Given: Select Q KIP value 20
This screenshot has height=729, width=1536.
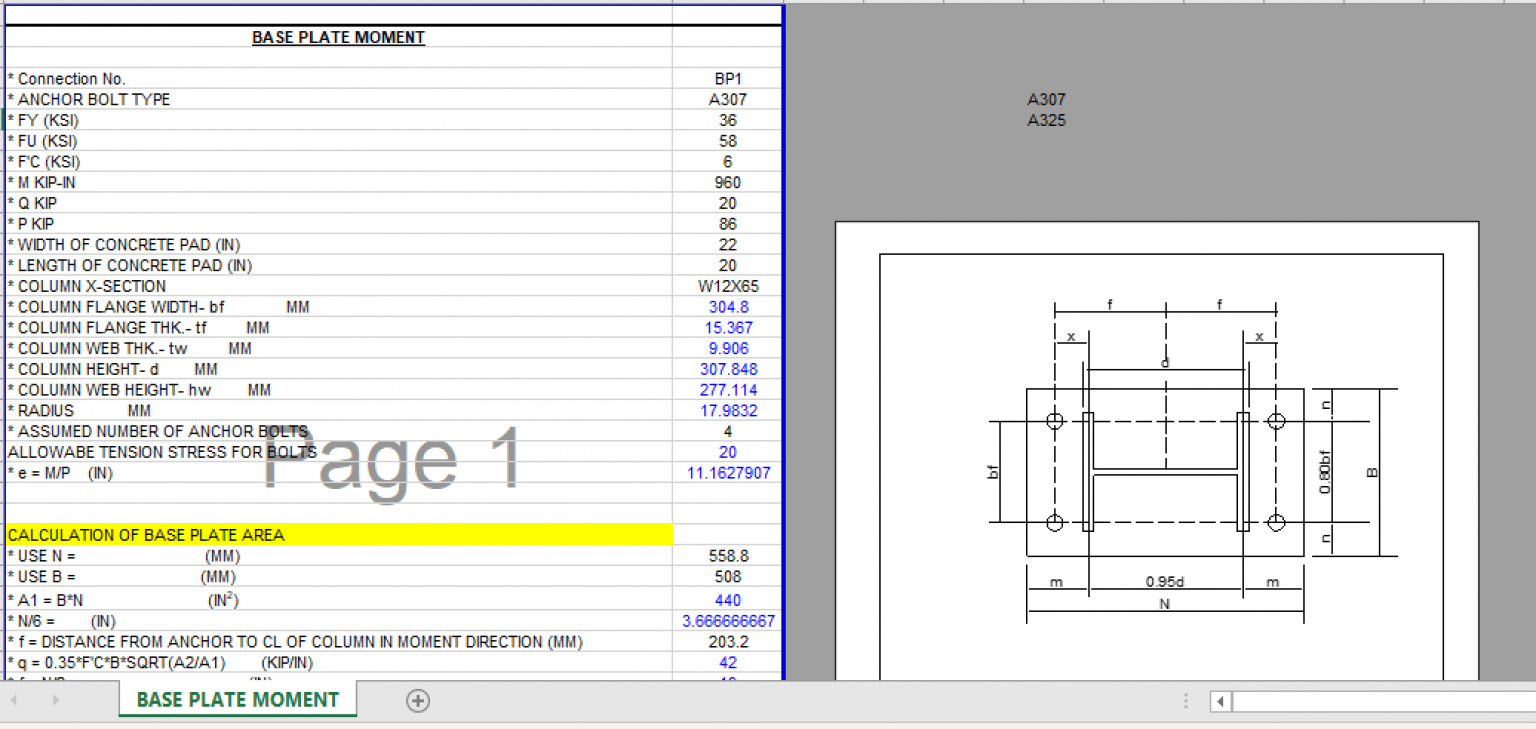Looking at the screenshot, I should point(728,203).
